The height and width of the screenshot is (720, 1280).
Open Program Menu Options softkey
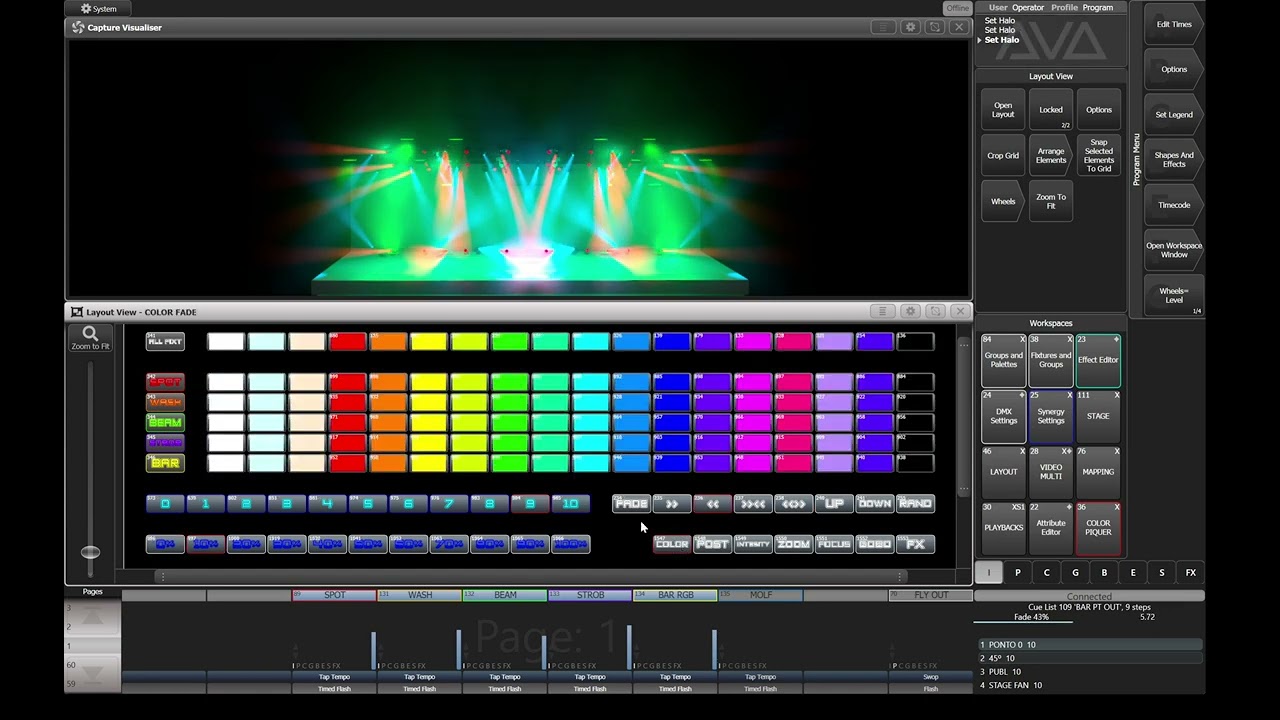pyautogui.click(x=1174, y=69)
